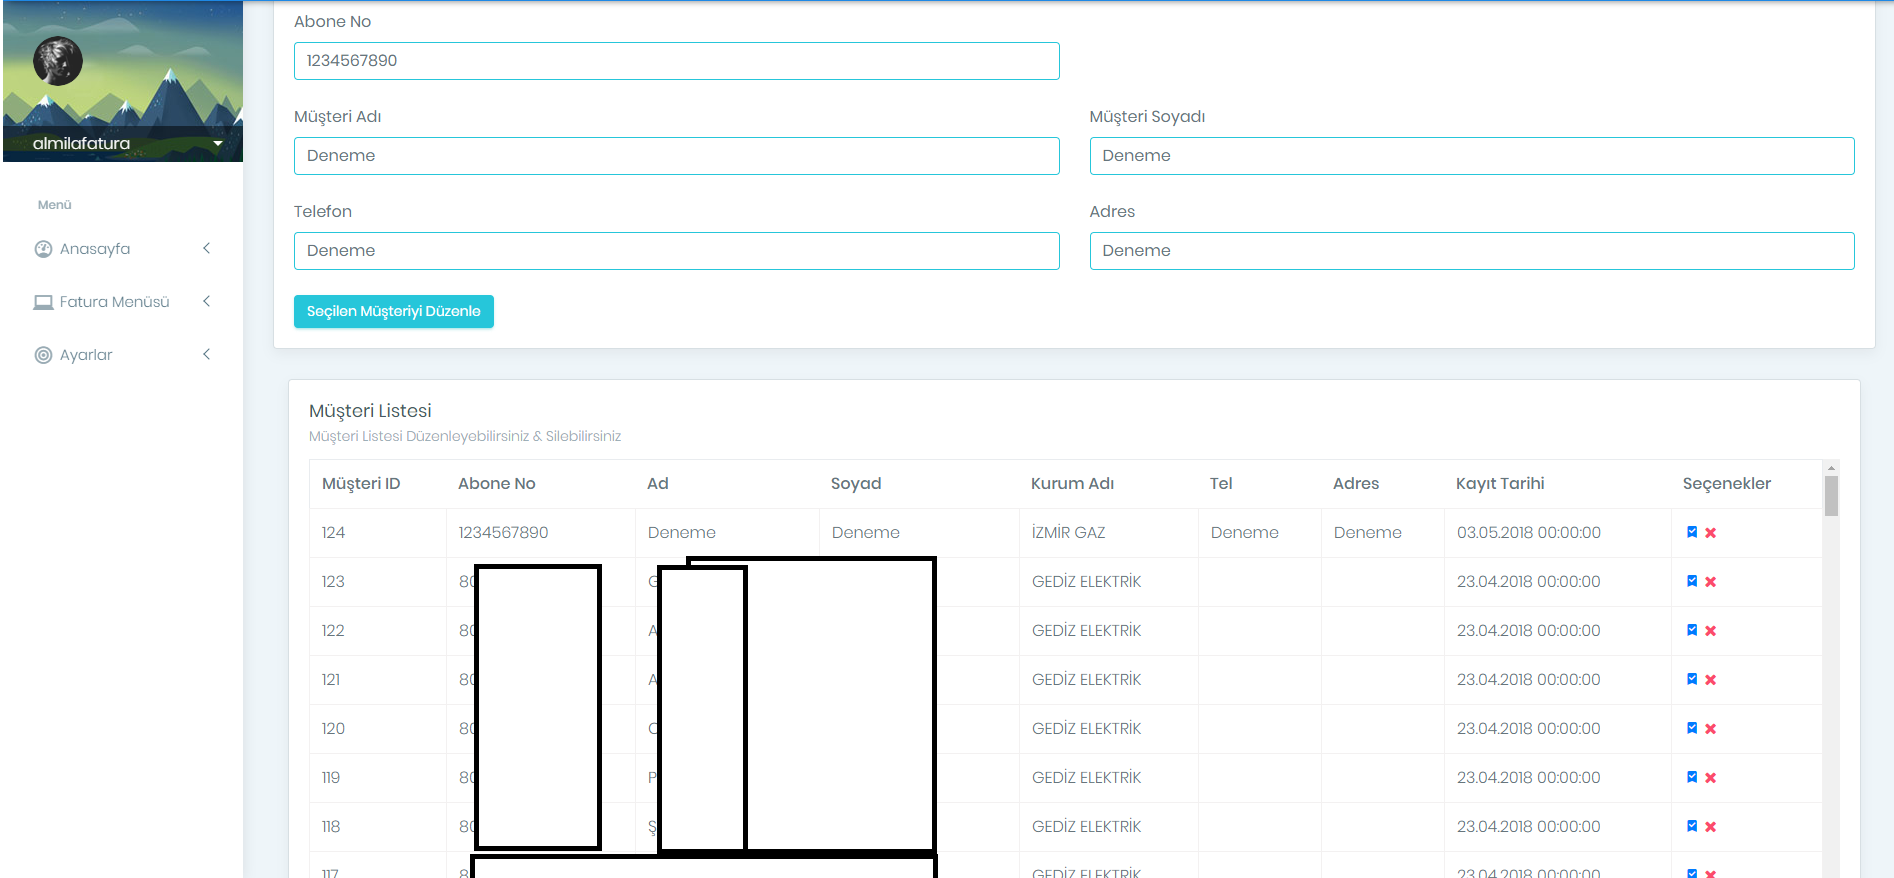Click edit icon for customer 118
The width and height of the screenshot is (1894, 878).
point(1692,826)
